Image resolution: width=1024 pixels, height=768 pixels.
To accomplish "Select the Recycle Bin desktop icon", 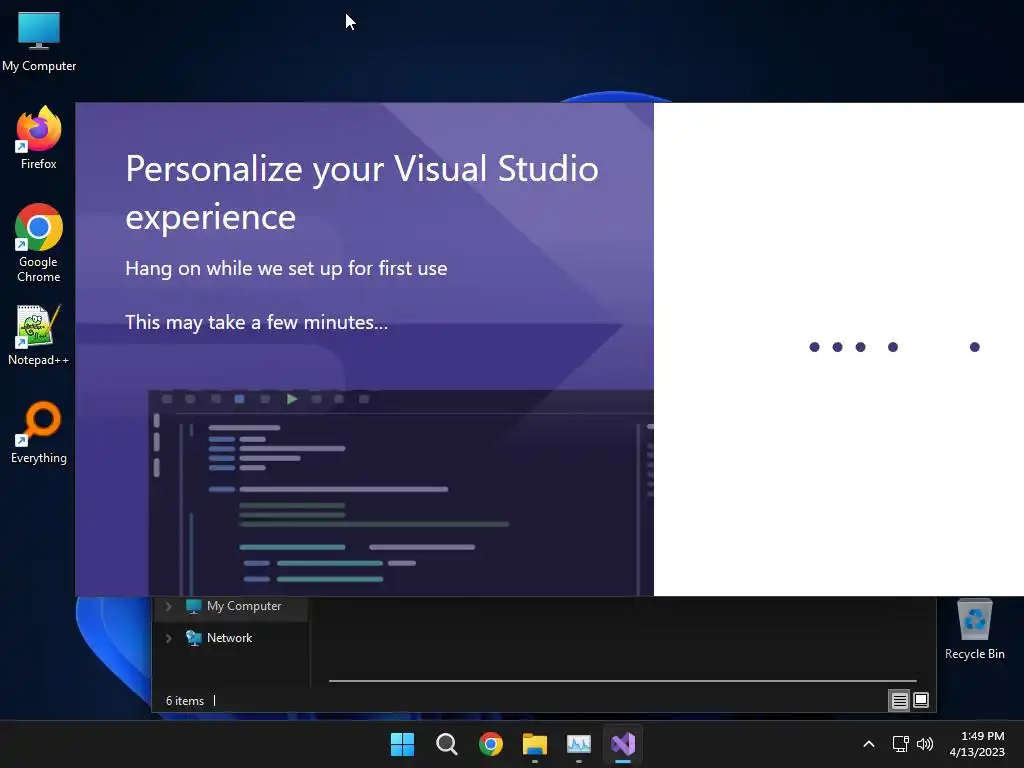I will (x=974, y=630).
